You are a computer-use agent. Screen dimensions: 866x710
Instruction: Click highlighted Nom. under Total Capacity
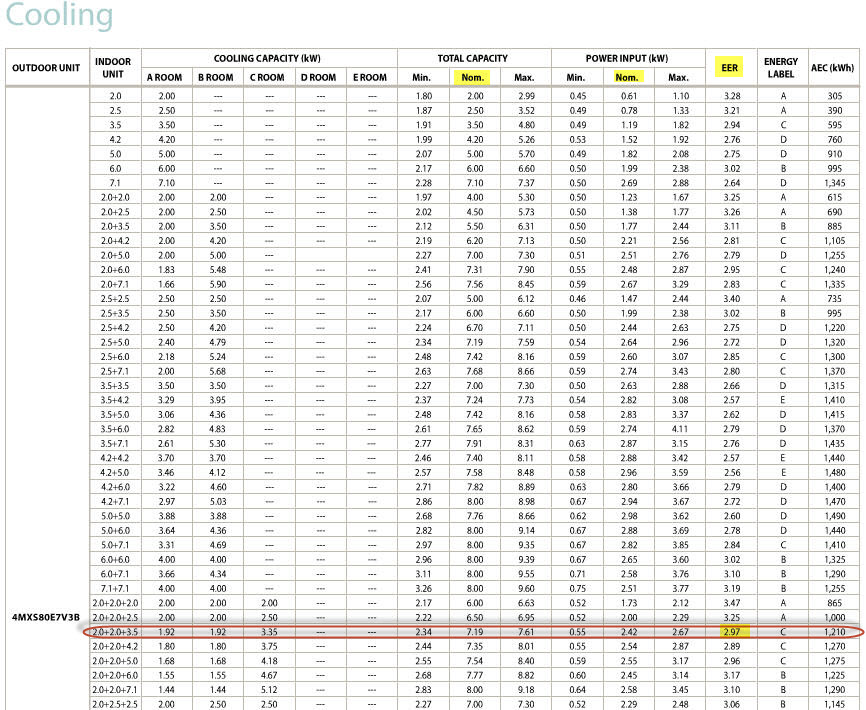[472, 78]
